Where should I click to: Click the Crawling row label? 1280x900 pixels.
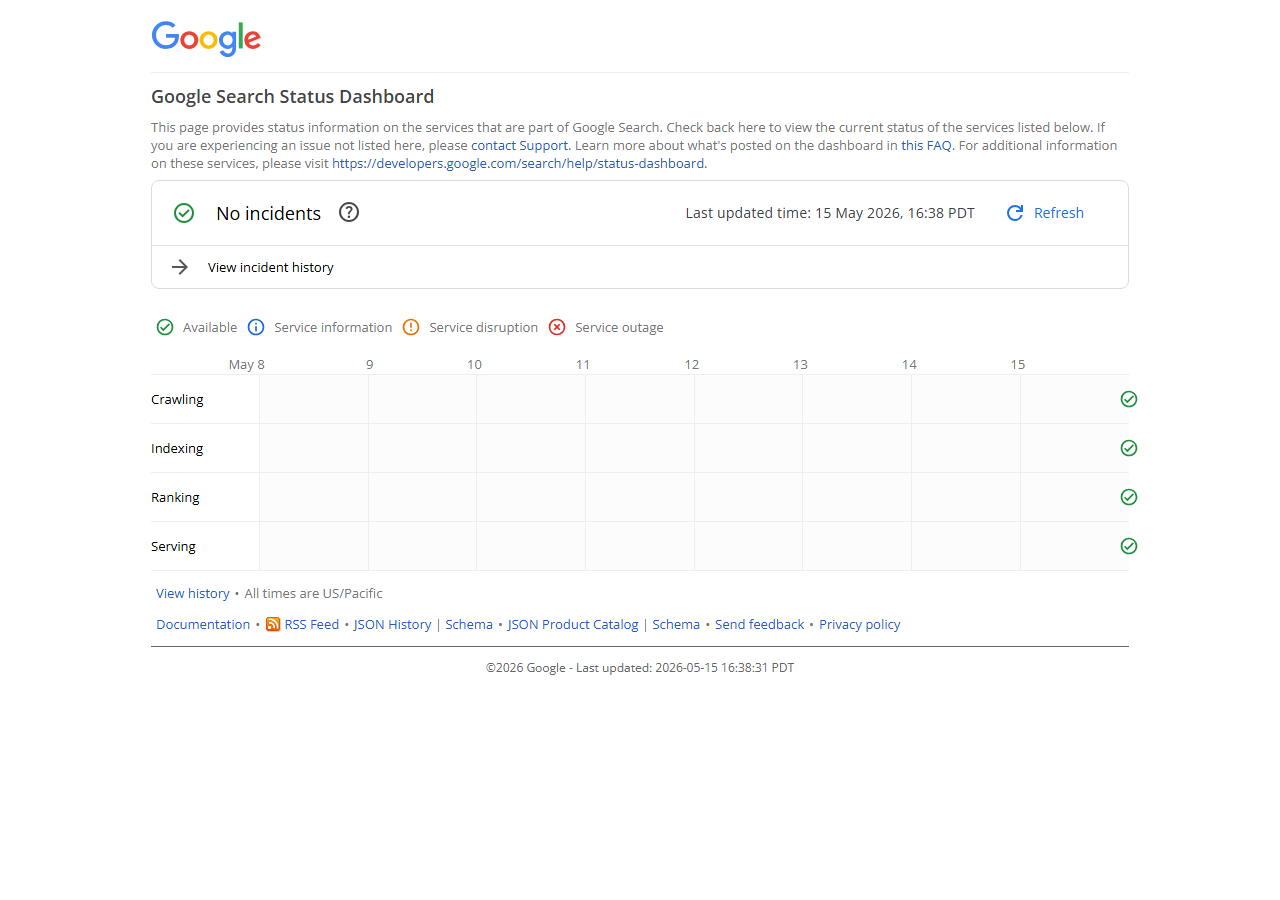(177, 399)
